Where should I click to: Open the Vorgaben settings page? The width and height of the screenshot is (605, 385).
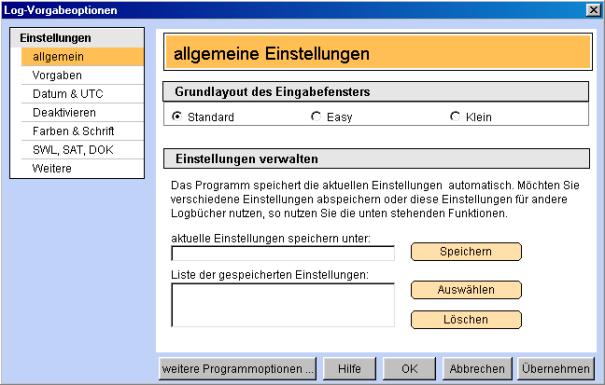tap(83, 75)
